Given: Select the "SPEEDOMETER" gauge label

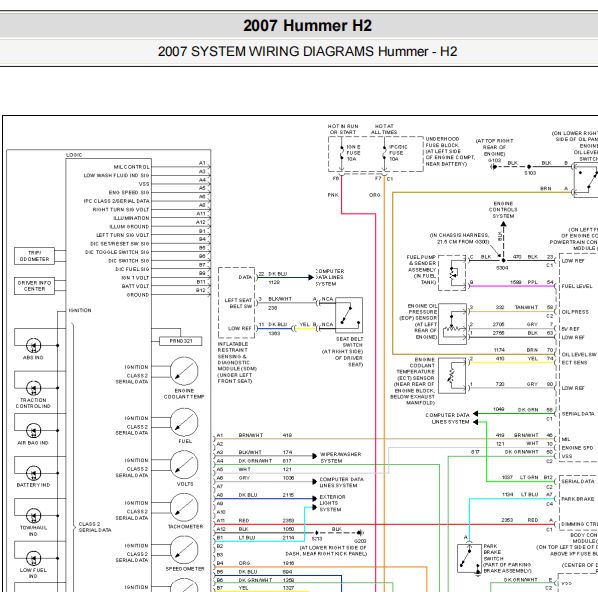Looking at the screenshot, I should coord(185,569).
